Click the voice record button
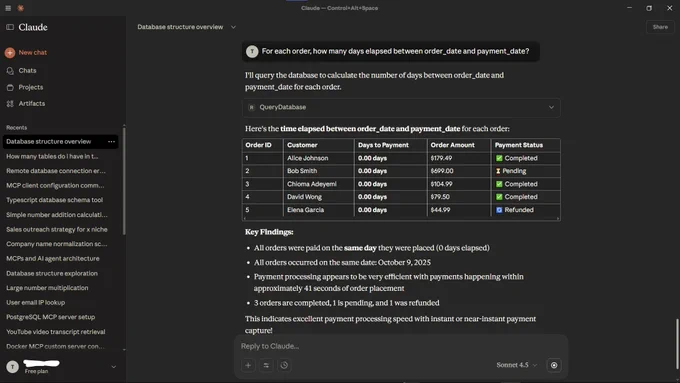680x383 pixels. point(554,365)
